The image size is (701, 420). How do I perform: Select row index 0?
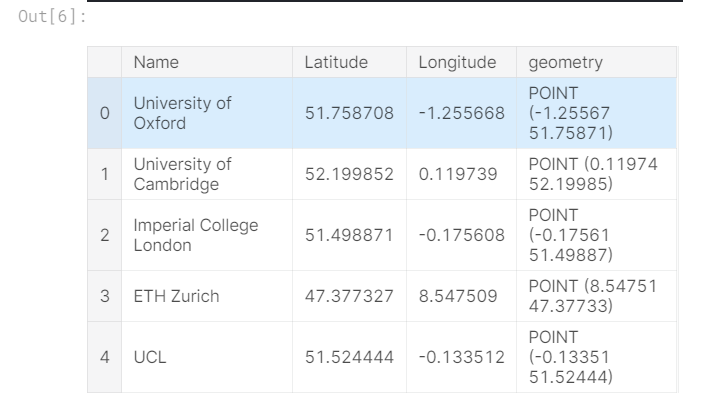(104, 113)
